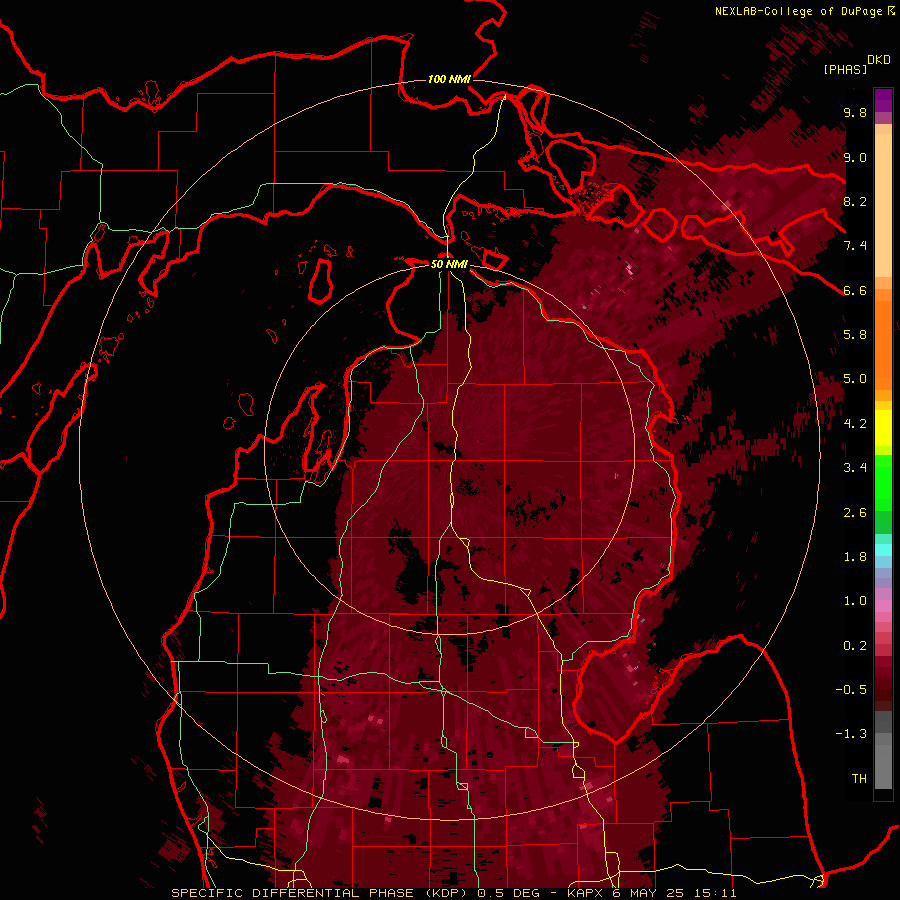Click the KAPX 6 MAY 25 15:11 timestamp
The width and height of the screenshot is (900, 900).
click(651, 893)
